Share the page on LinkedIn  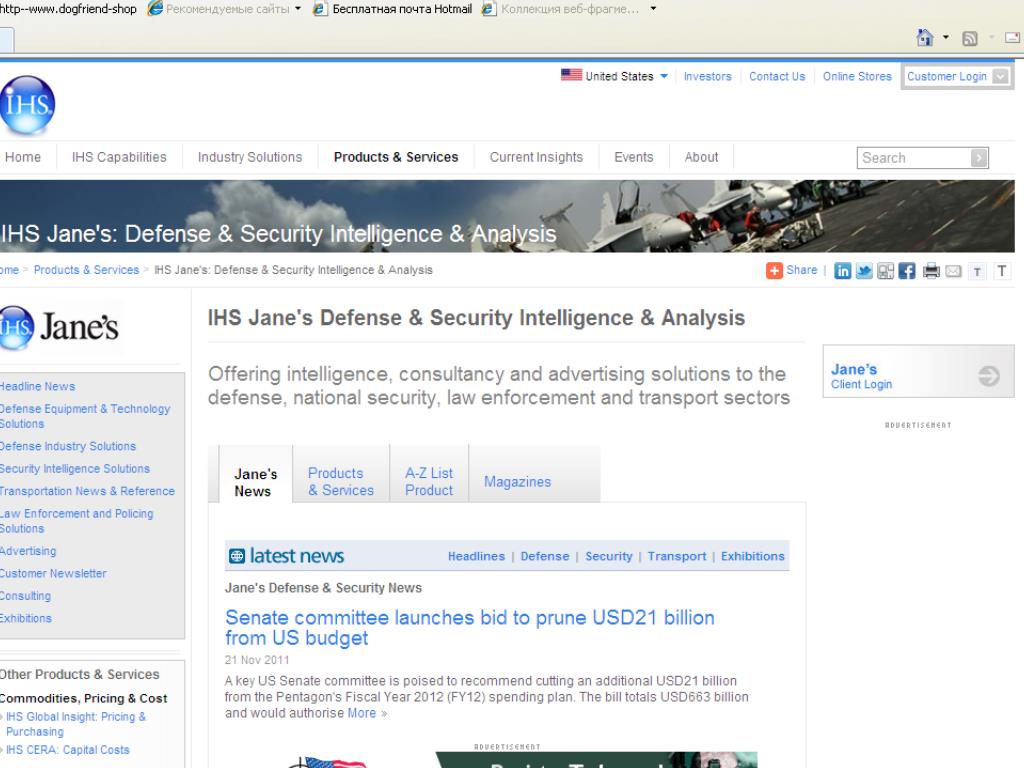pos(842,270)
